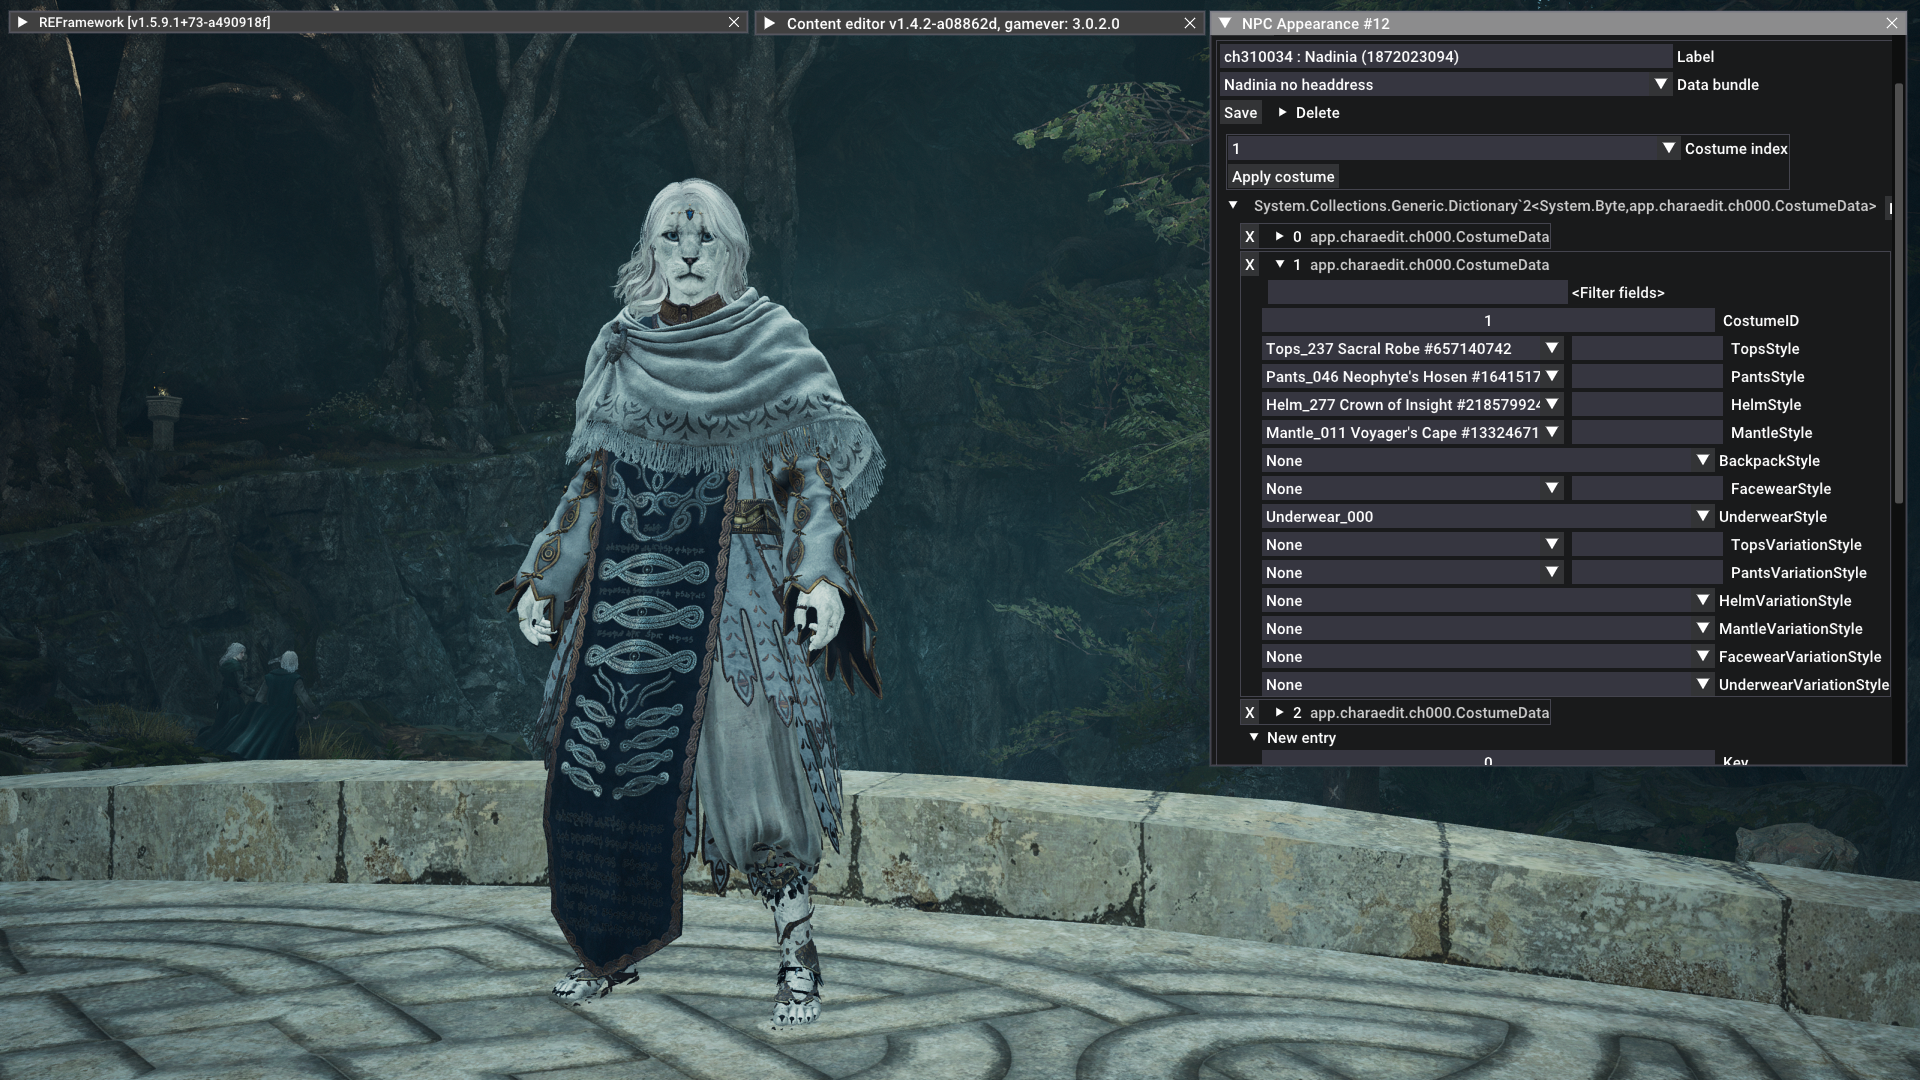This screenshot has width=1920, height=1080.
Task: Close the Content editor window
Action: pos(1190,23)
